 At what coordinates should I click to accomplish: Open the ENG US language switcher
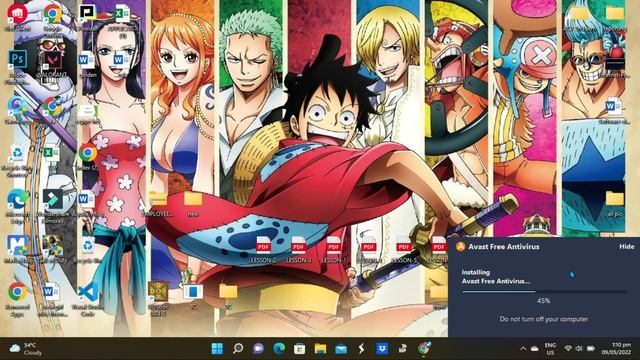click(550, 349)
